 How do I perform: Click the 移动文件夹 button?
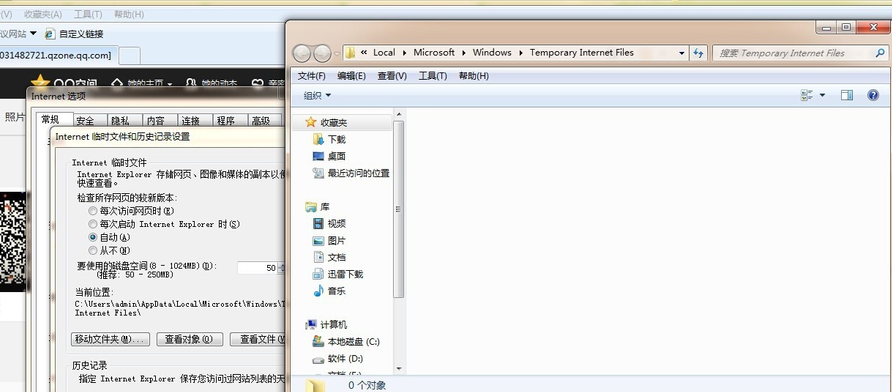point(110,340)
